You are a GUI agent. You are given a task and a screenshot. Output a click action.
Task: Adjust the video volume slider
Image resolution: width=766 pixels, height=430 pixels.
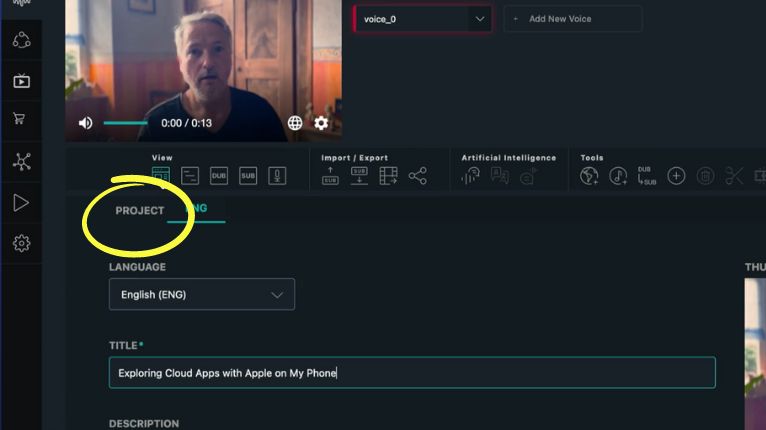[x=125, y=123]
